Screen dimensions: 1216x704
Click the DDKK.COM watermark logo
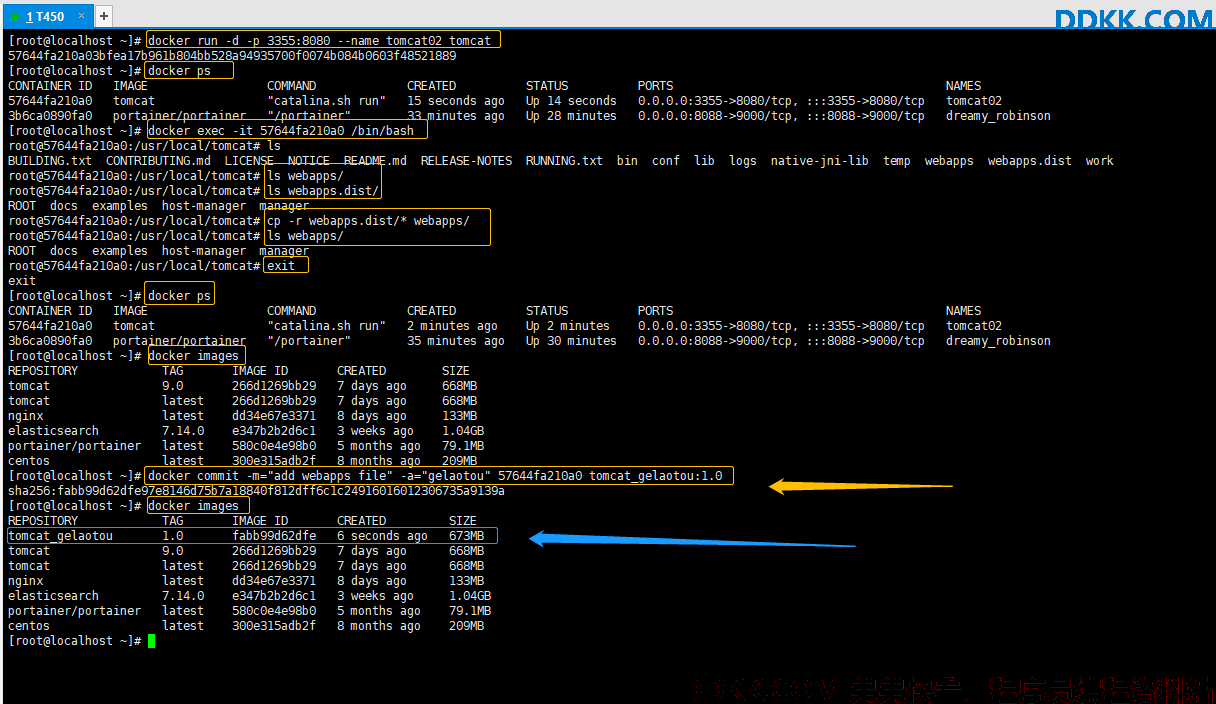coord(1133,19)
